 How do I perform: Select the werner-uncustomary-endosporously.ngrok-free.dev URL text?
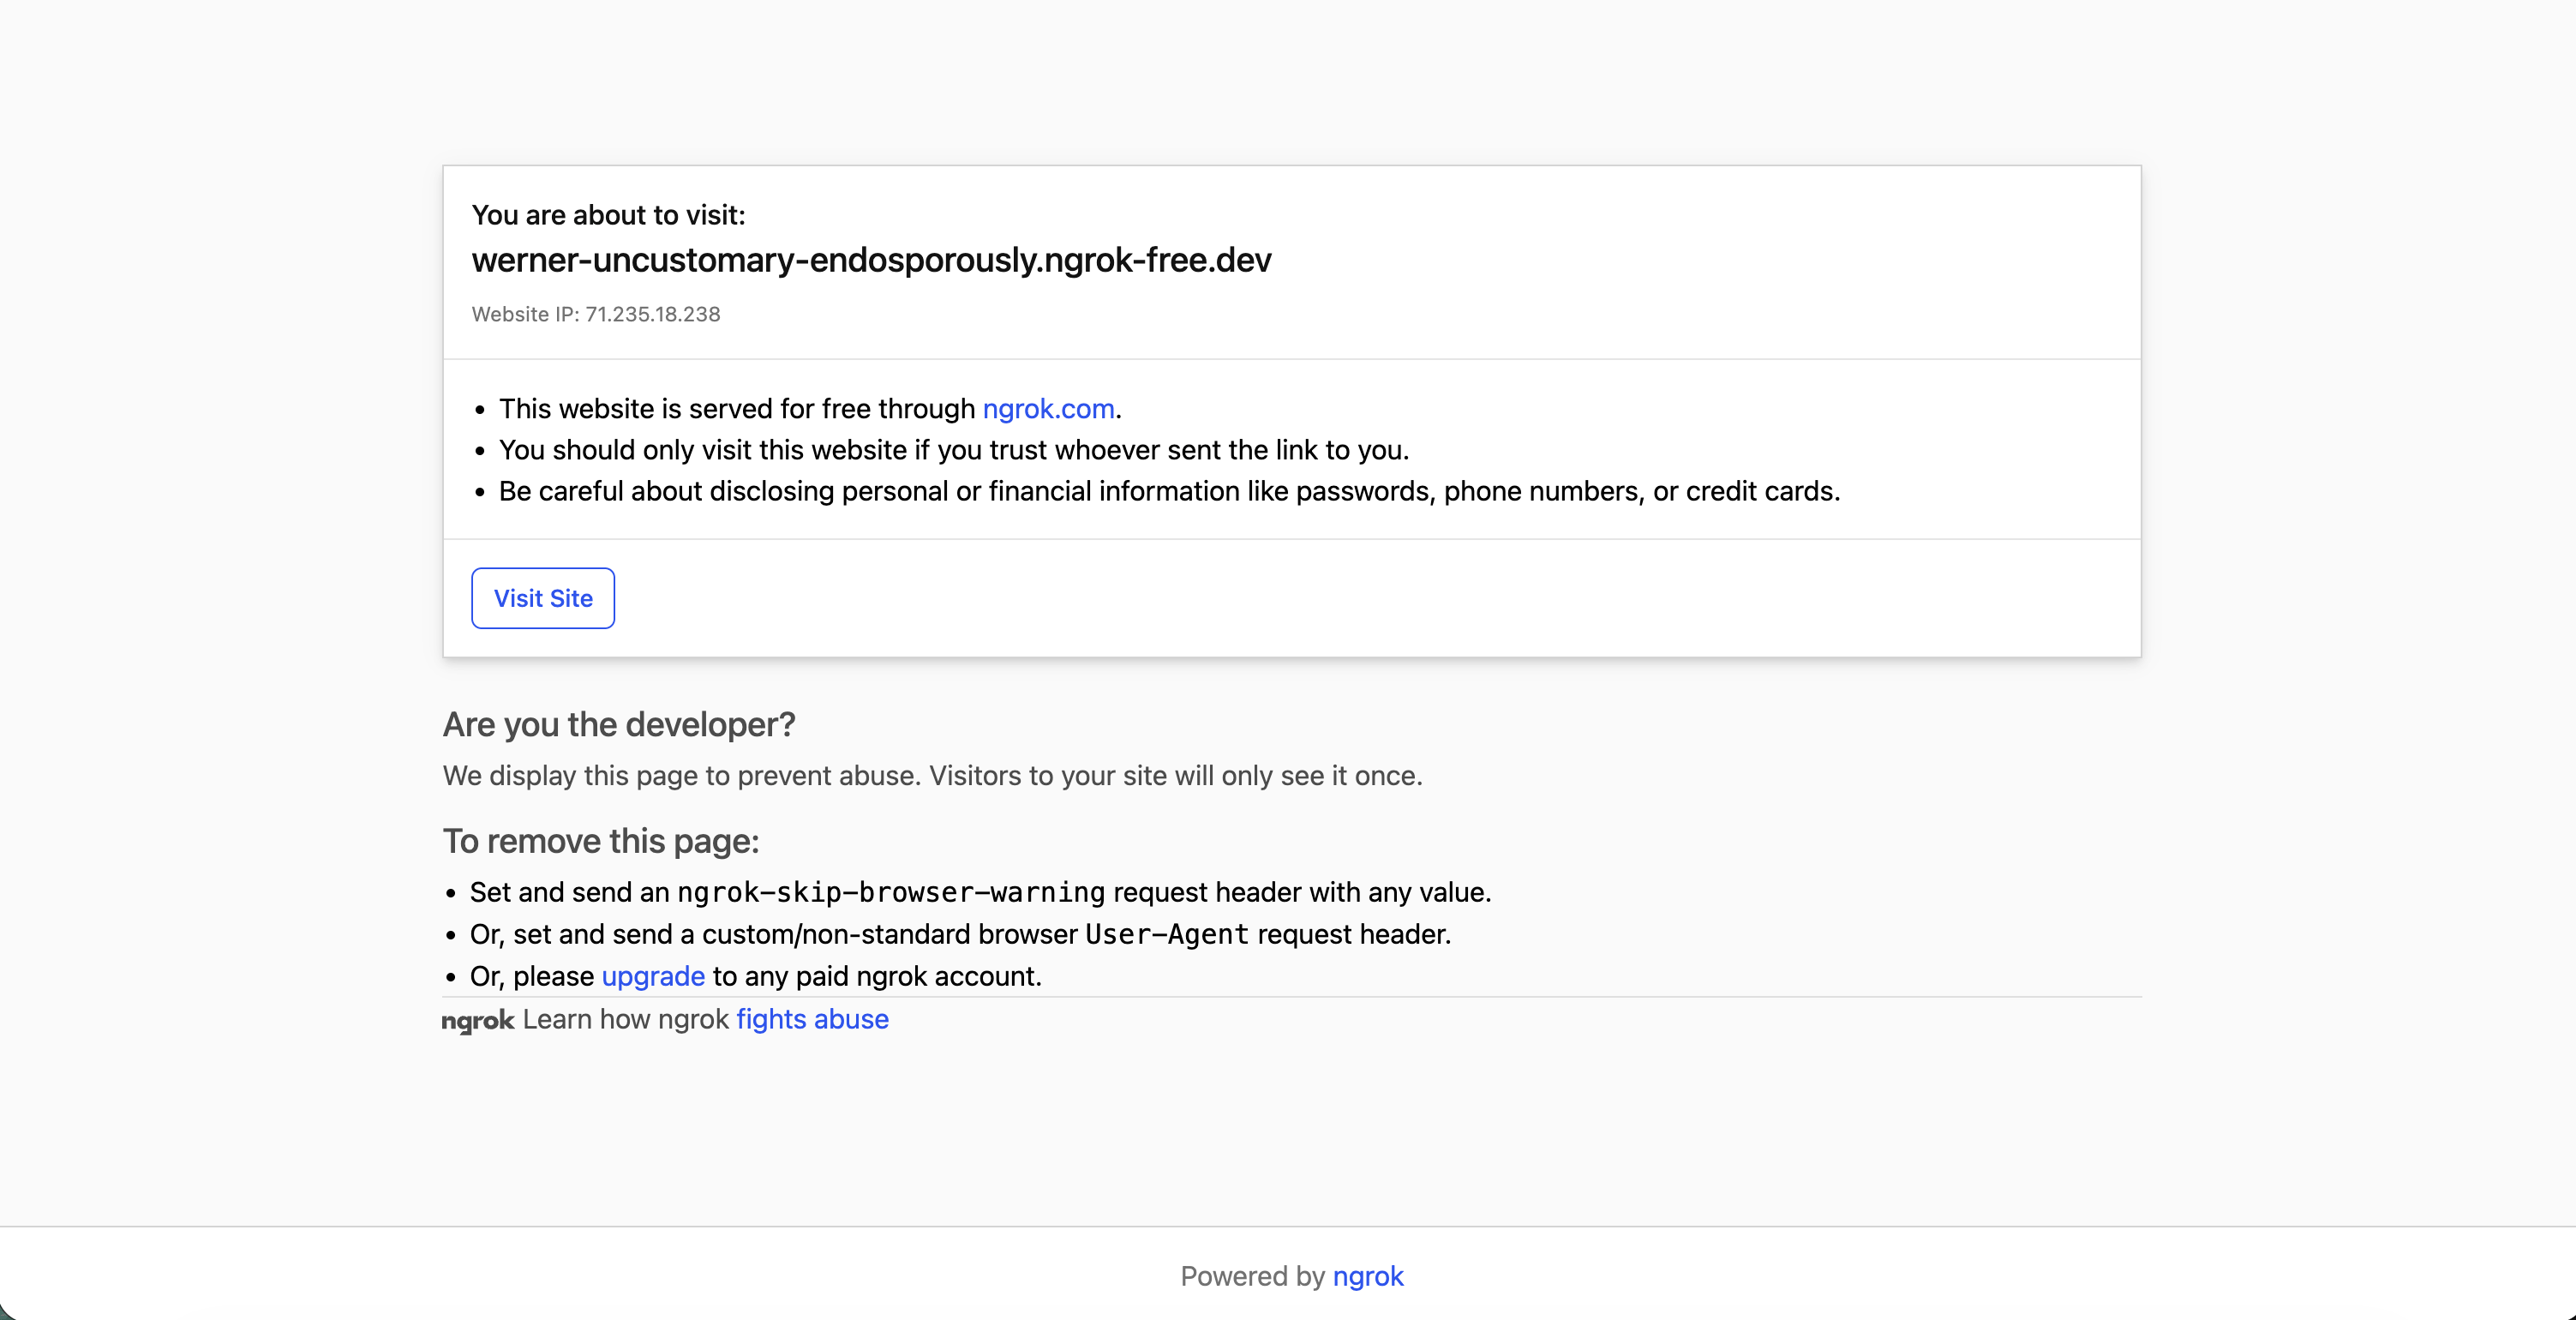coord(871,260)
